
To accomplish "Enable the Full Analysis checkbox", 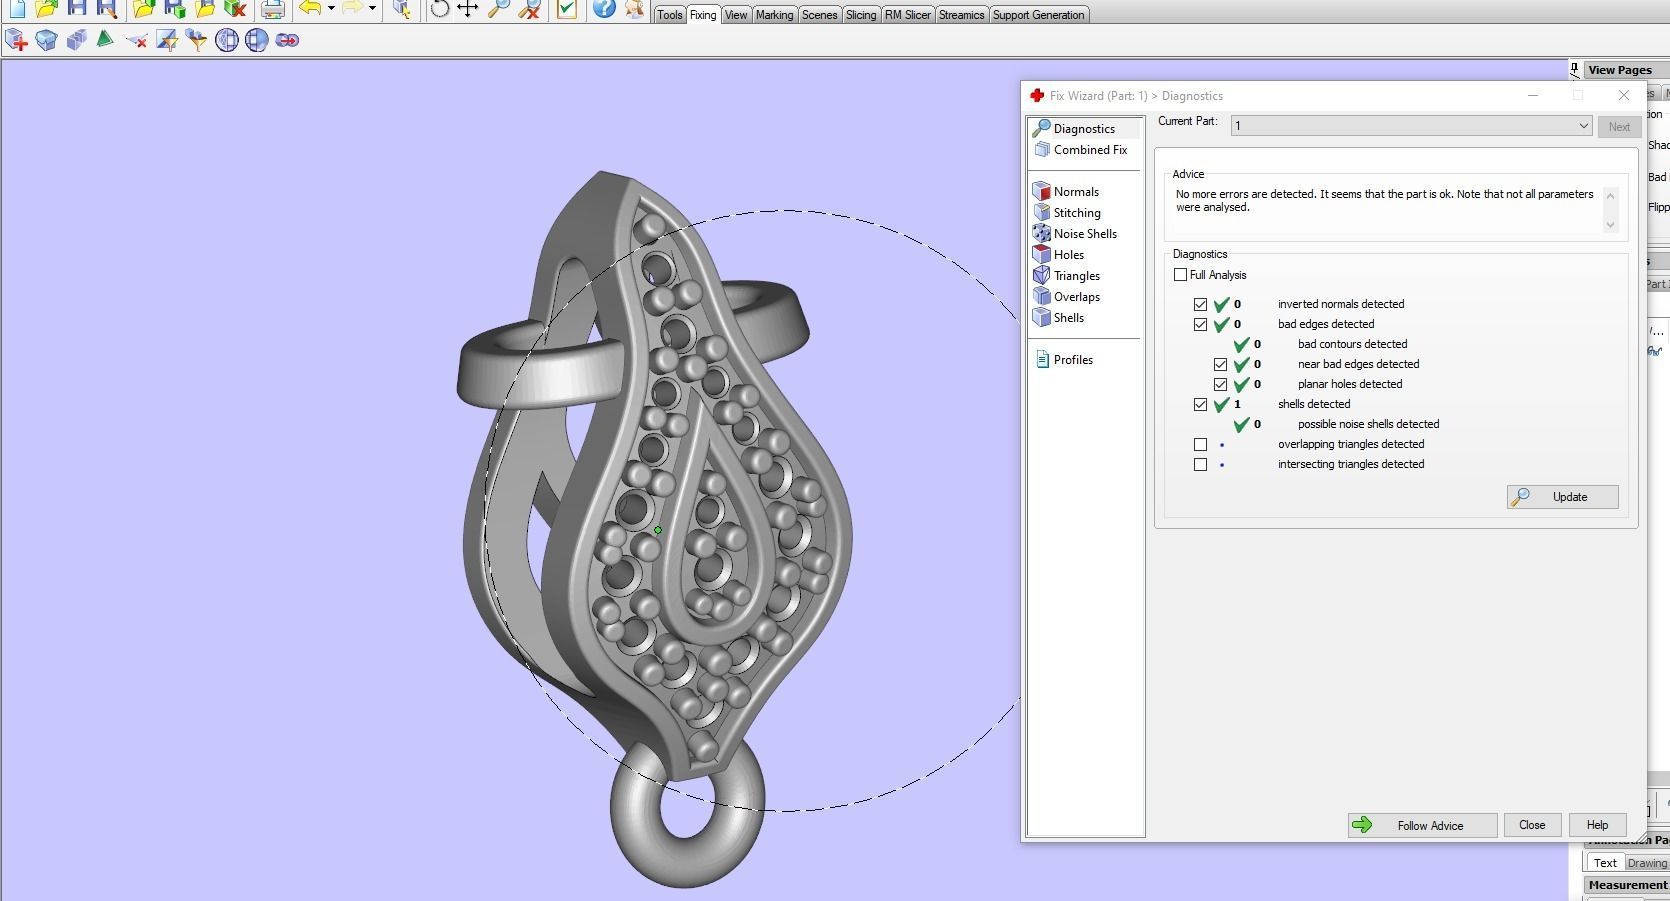I will pos(1181,275).
